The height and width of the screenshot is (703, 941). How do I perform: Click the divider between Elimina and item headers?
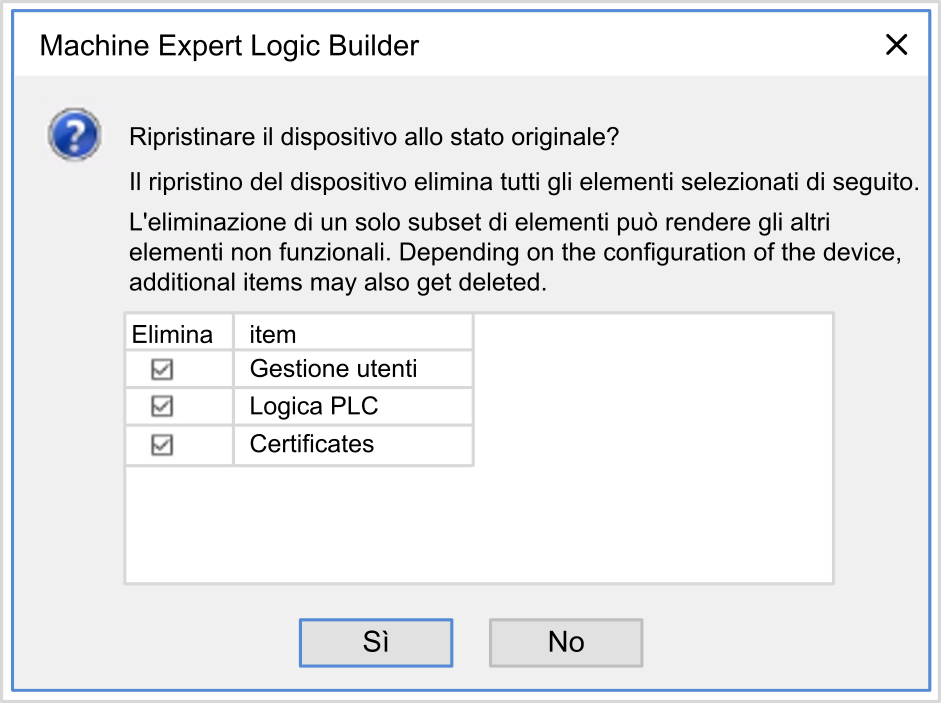[x=233, y=333]
